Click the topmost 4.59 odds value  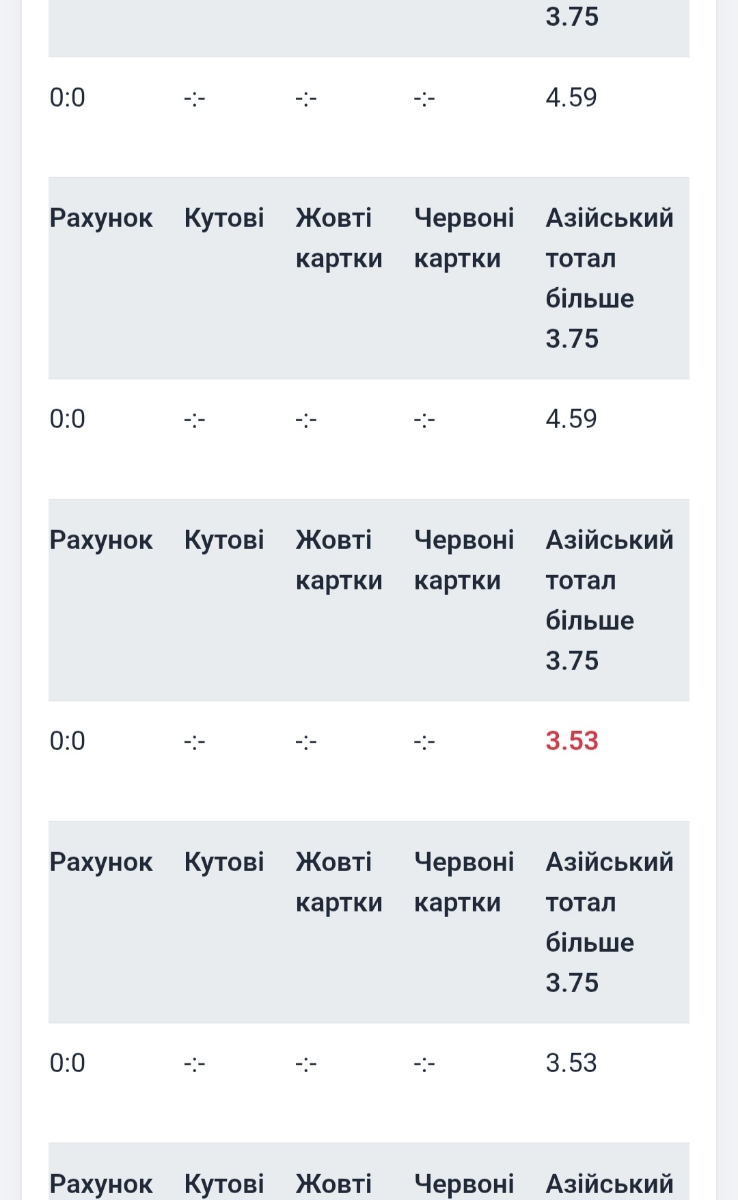[x=571, y=98]
